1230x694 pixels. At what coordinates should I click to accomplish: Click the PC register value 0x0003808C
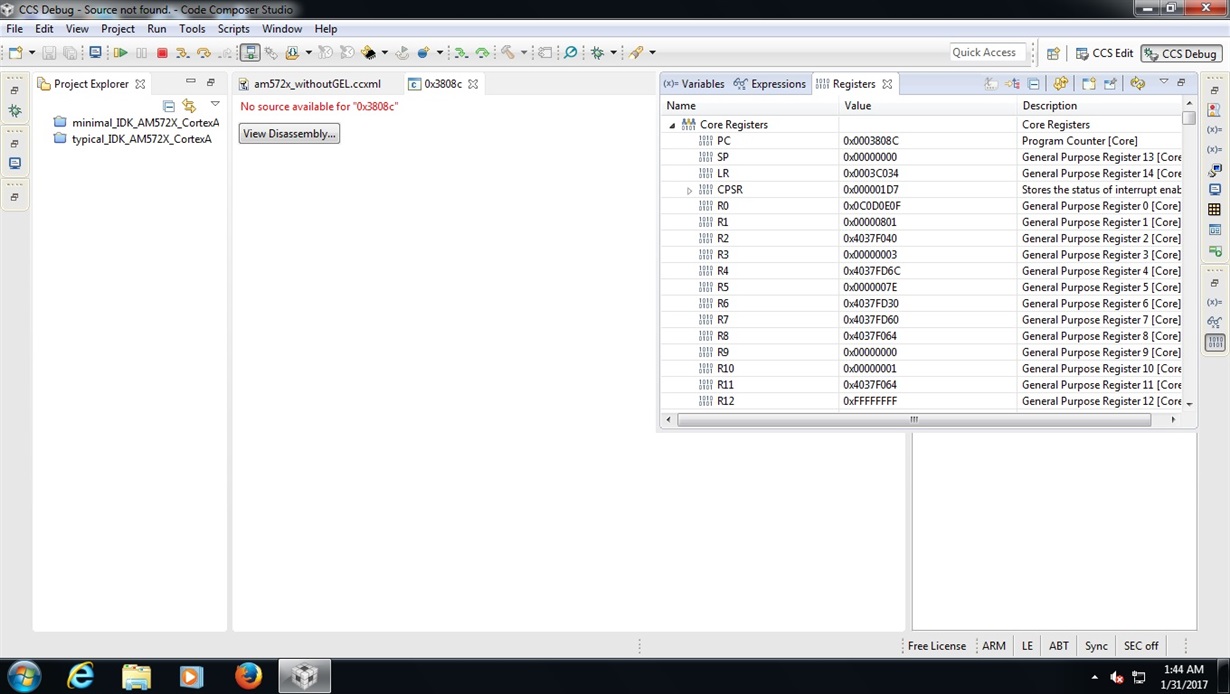tap(871, 141)
